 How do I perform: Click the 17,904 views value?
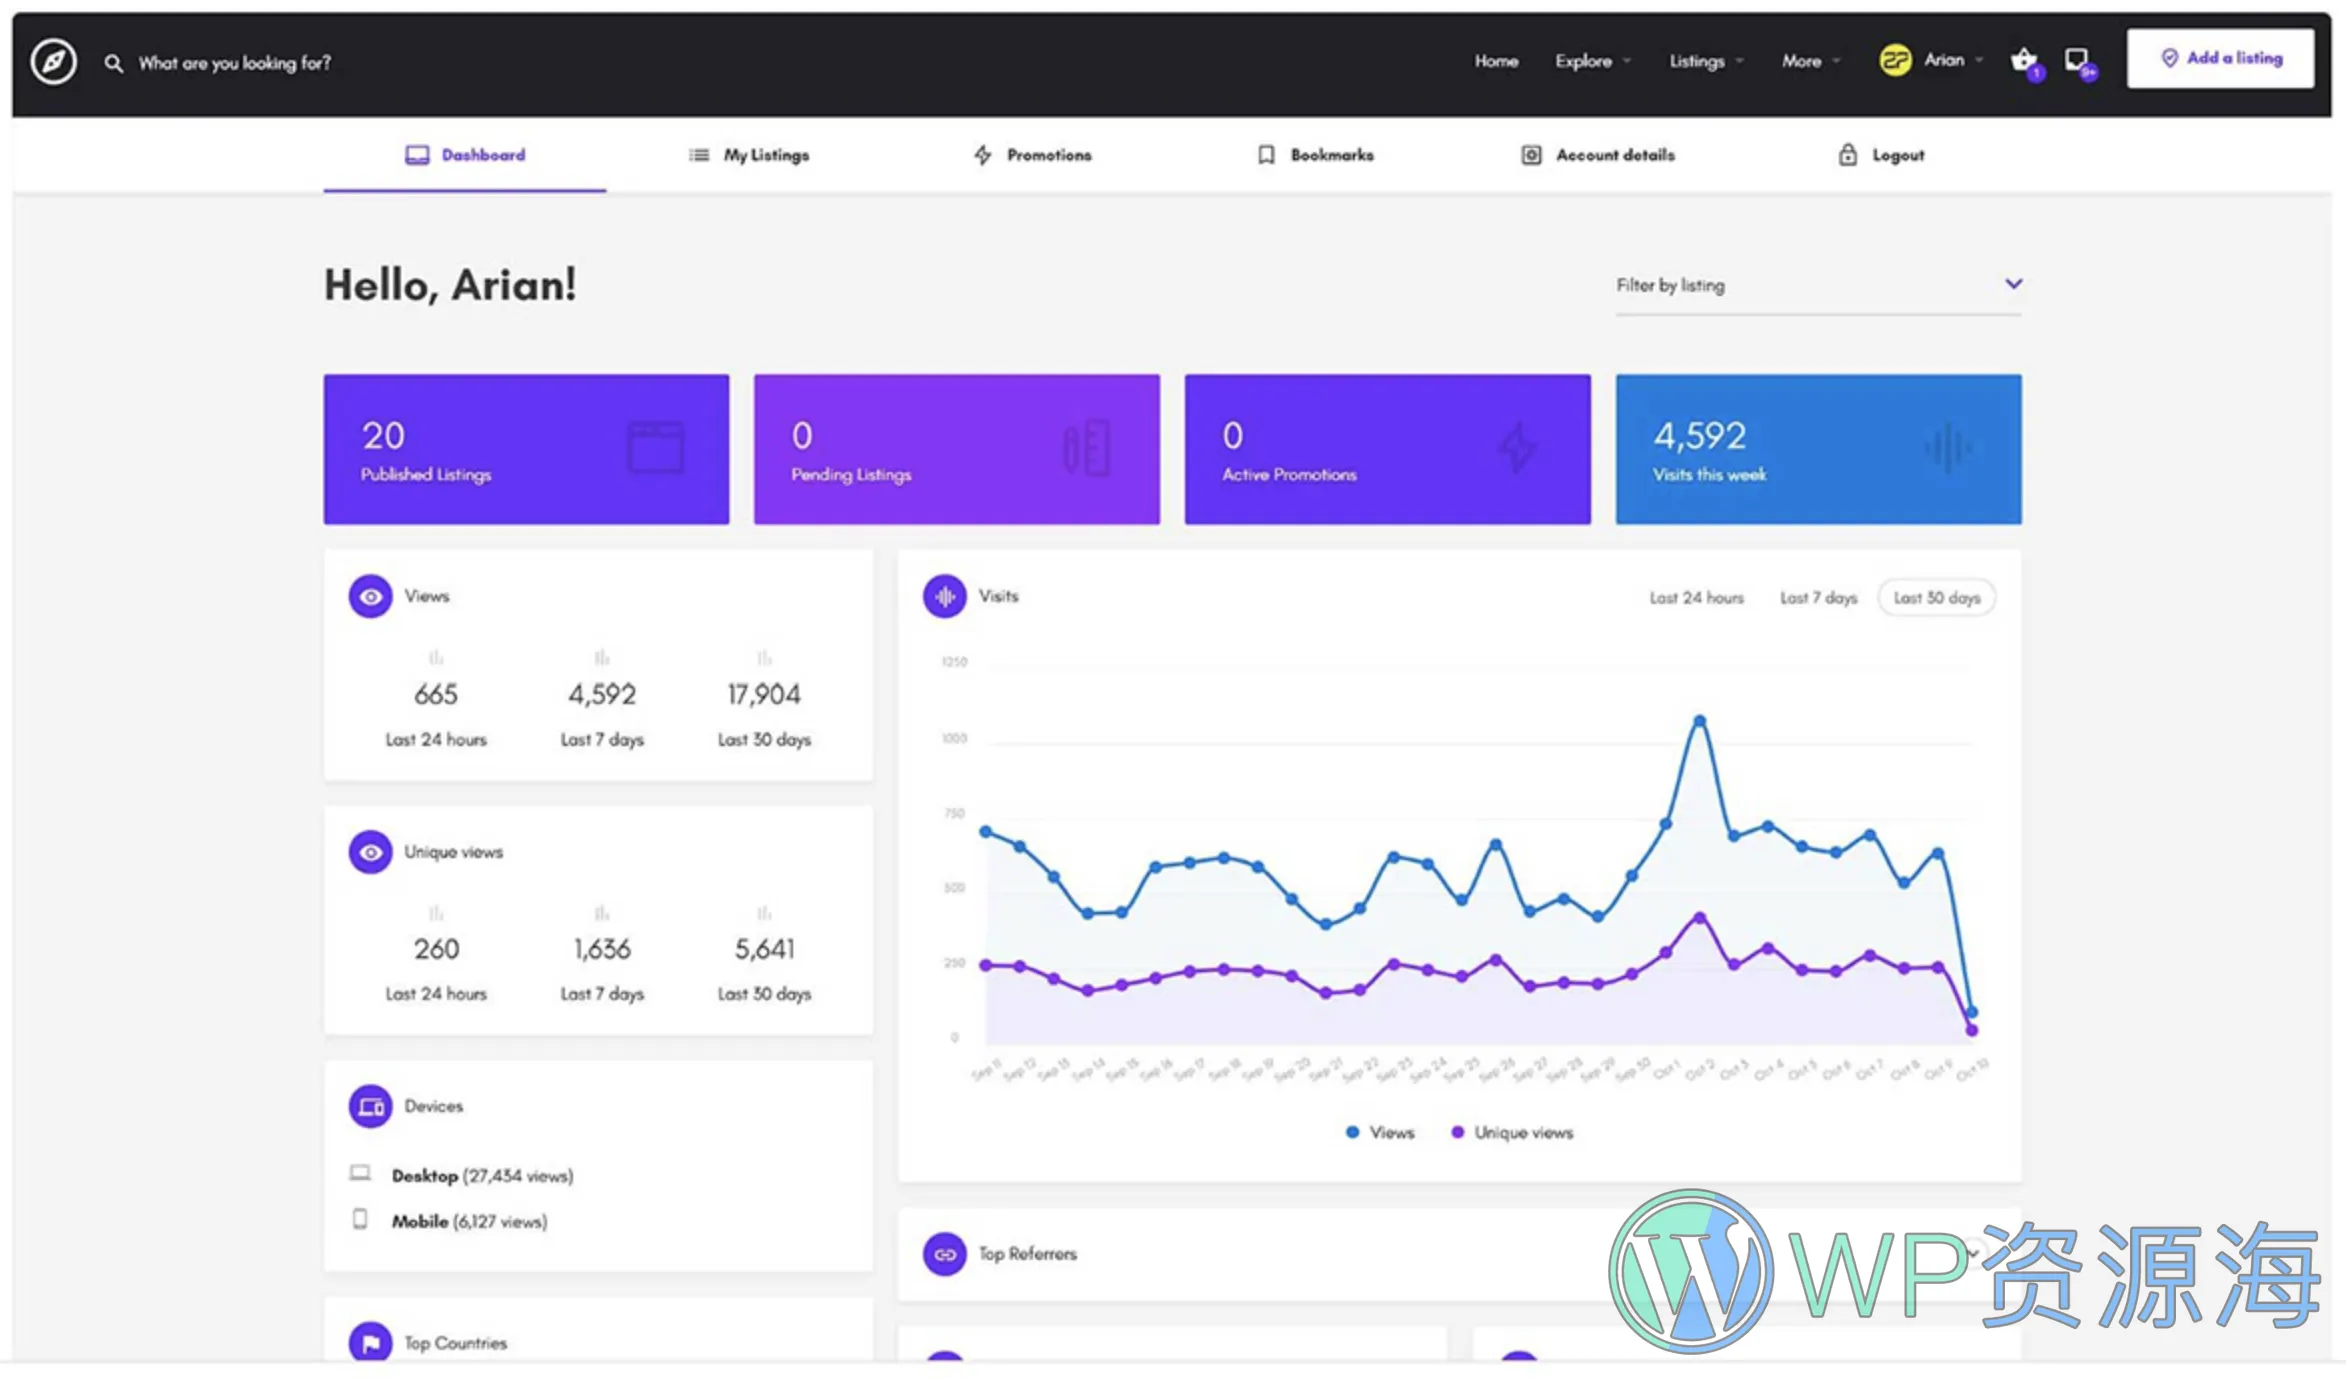764,695
